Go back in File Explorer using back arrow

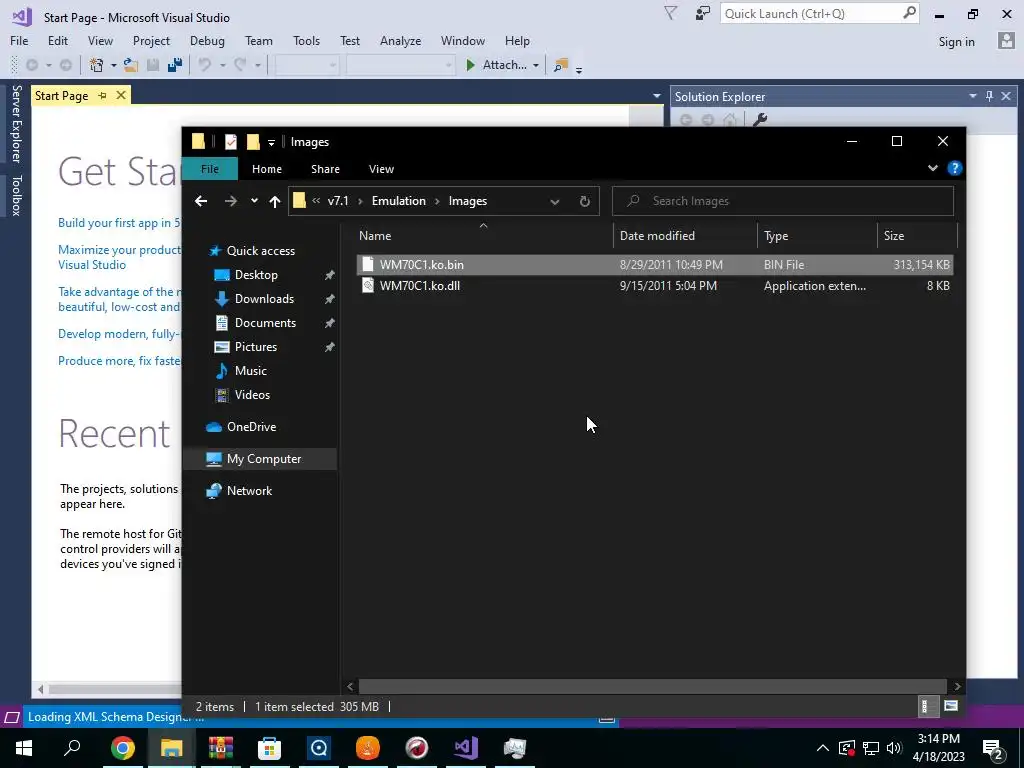tap(201, 201)
